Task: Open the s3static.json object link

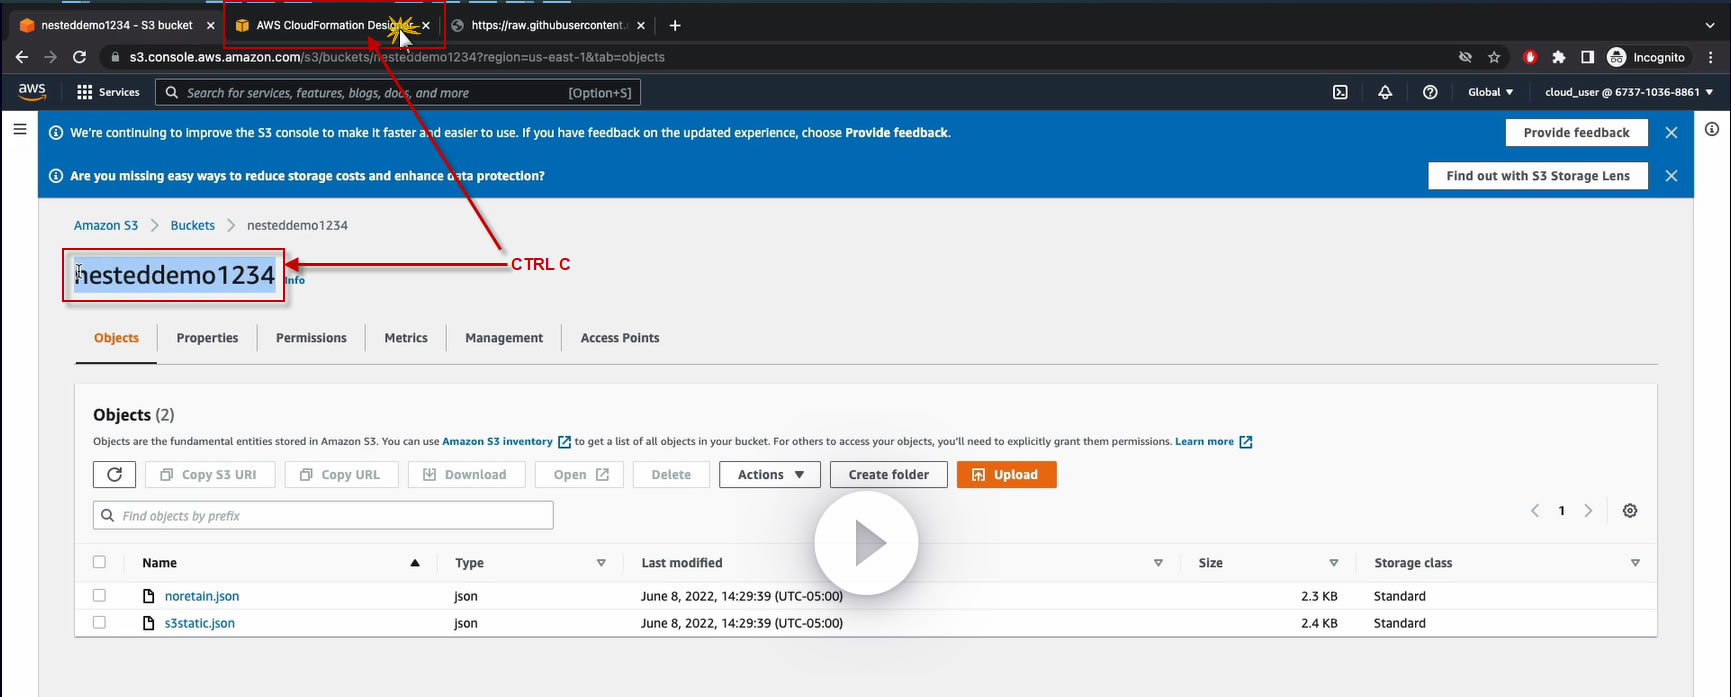Action: pos(200,623)
